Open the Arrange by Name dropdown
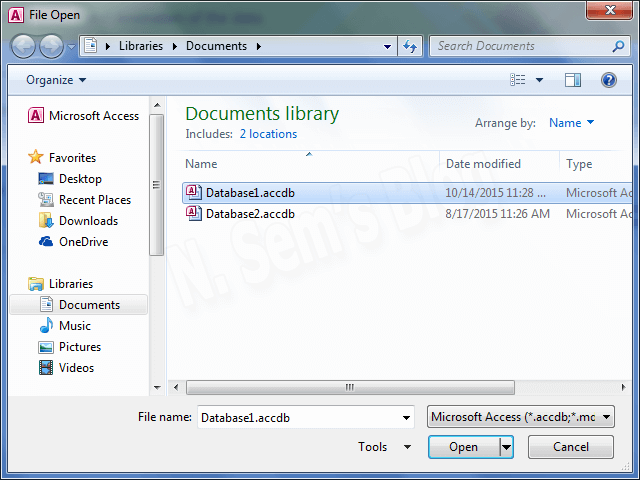 coord(571,122)
